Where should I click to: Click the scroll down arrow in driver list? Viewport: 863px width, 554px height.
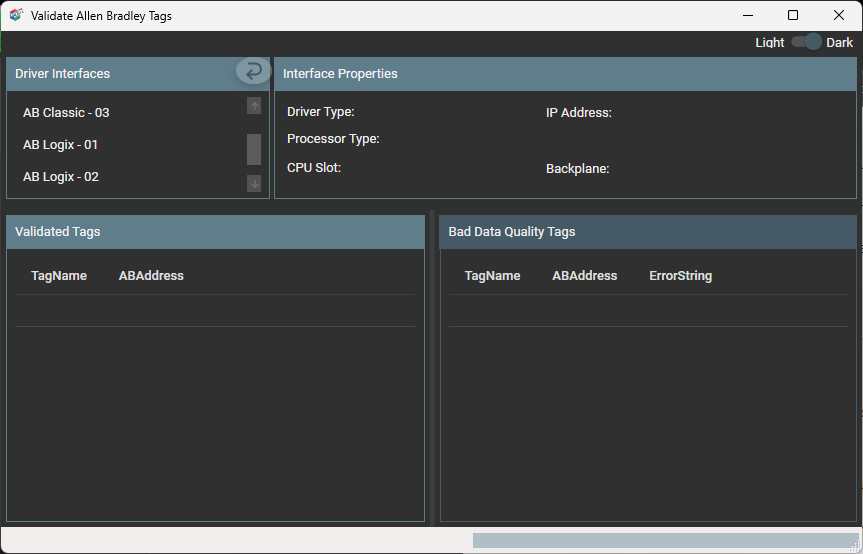[x=254, y=183]
